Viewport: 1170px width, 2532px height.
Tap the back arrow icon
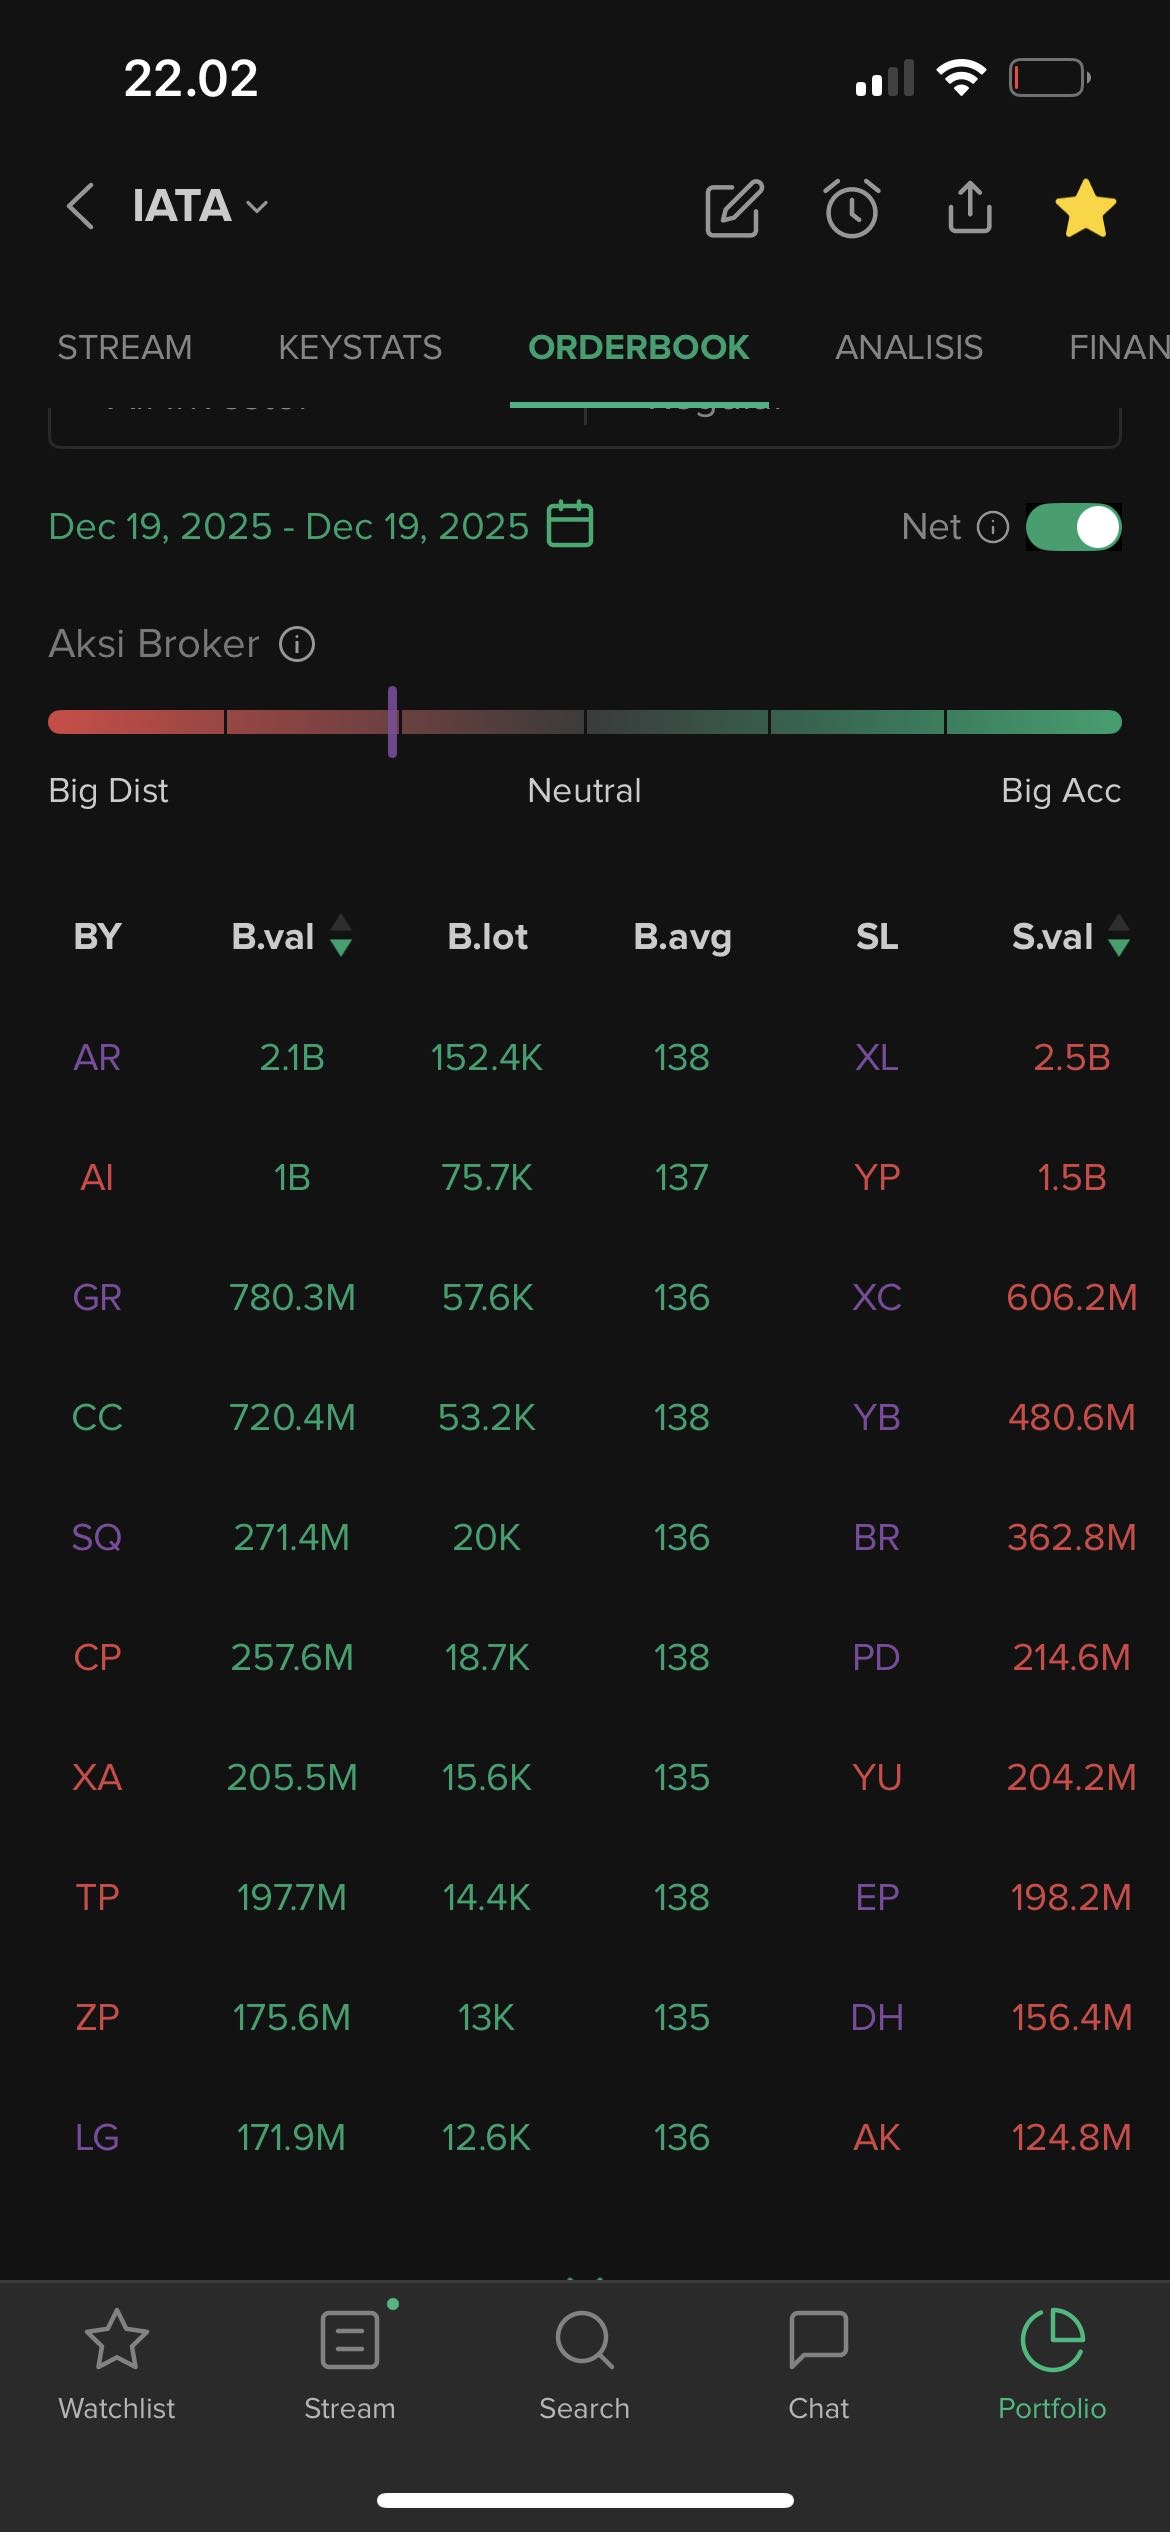[81, 207]
